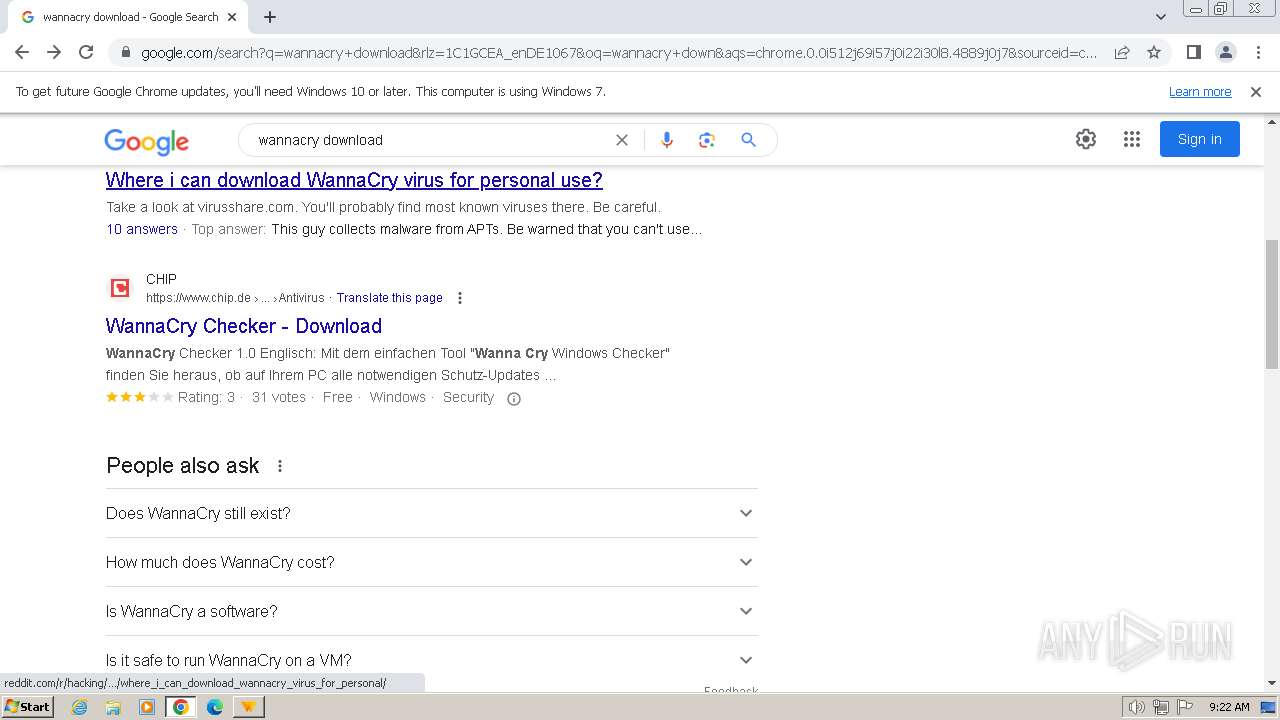The image size is (1280, 720).
Task: Expand 'Does WannaCry still exist?' question
Action: pos(432,513)
